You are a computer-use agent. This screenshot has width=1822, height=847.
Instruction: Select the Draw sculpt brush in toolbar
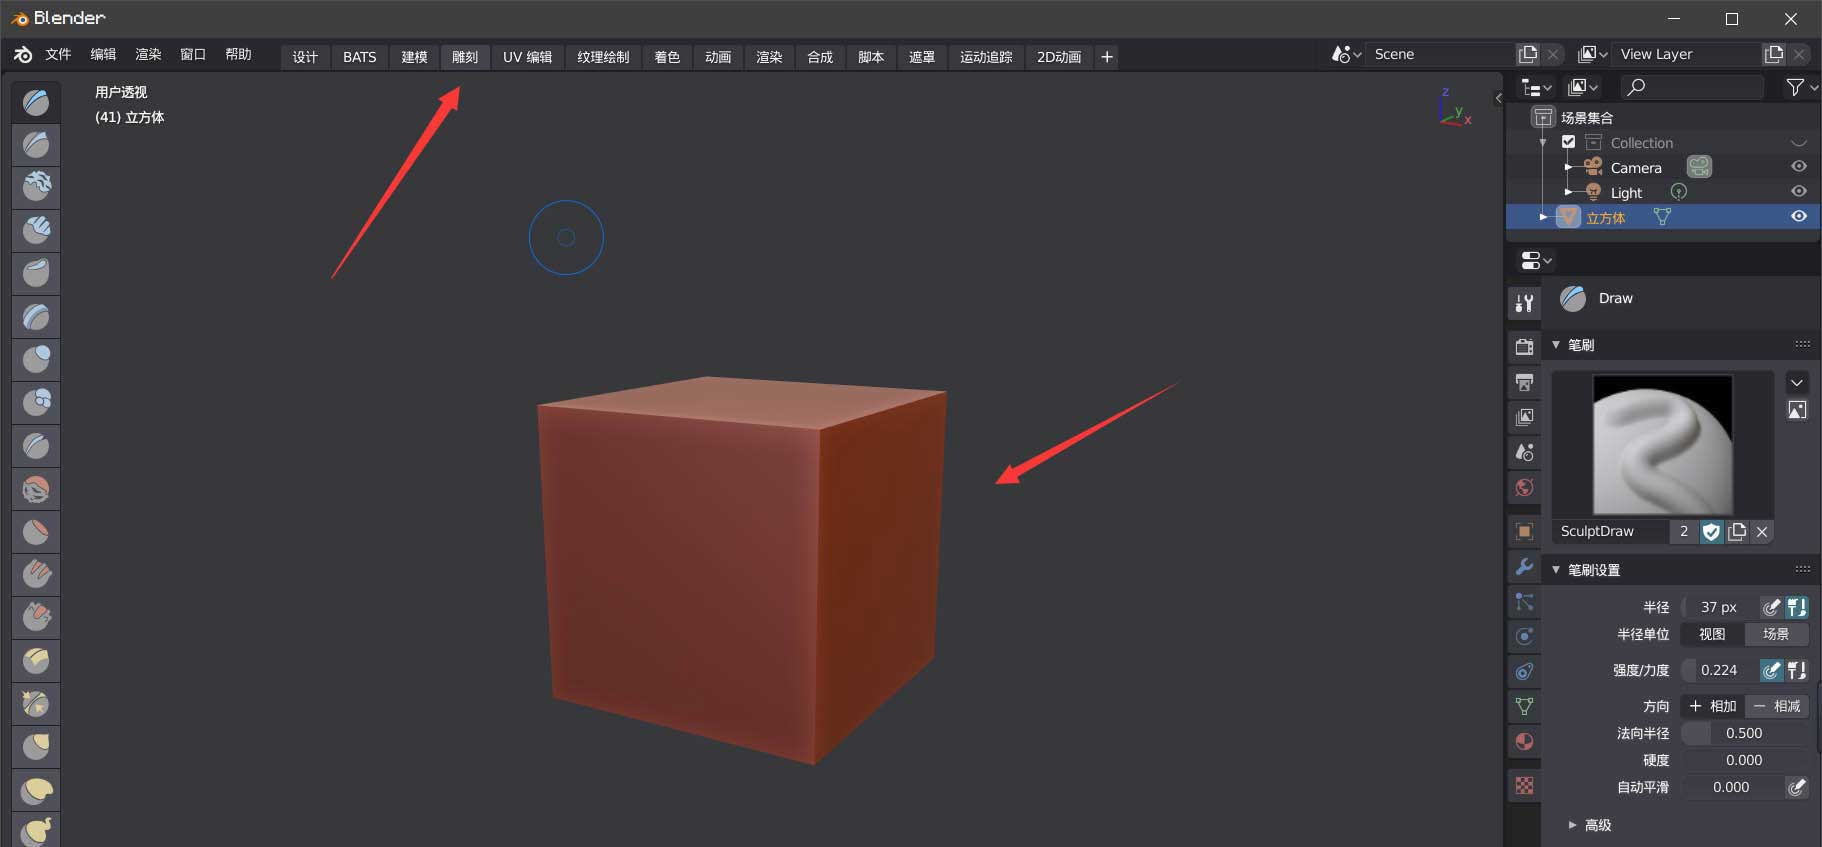[x=36, y=102]
